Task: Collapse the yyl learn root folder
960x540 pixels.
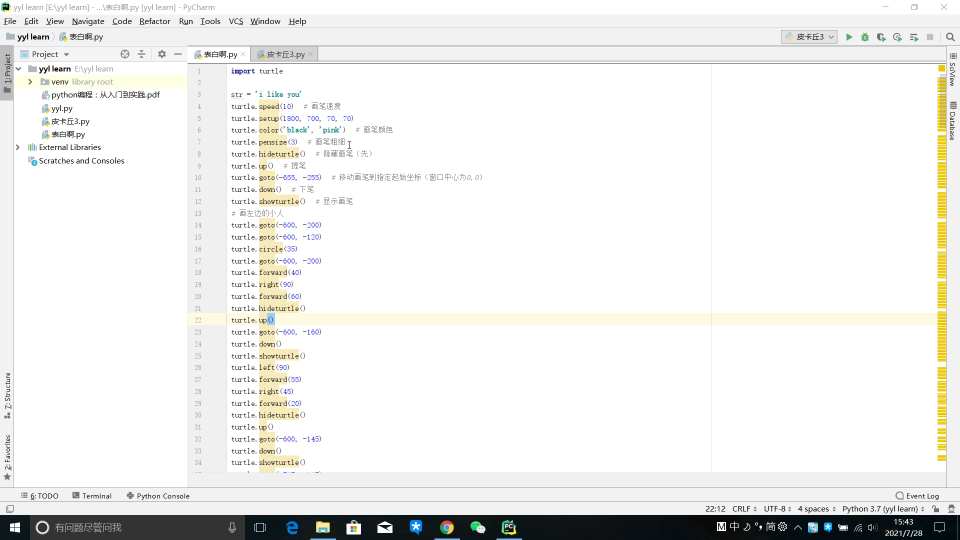Action: click(x=19, y=69)
